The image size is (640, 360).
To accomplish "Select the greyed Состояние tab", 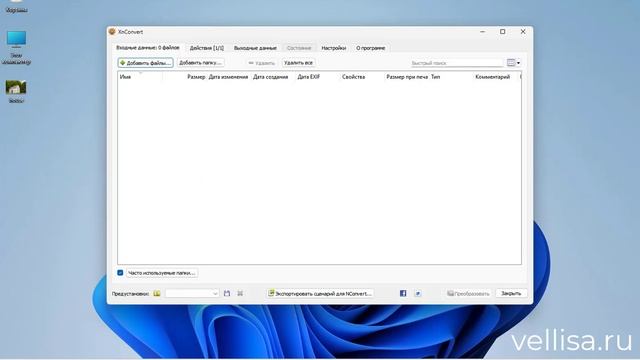I will [x=299, y=48].
